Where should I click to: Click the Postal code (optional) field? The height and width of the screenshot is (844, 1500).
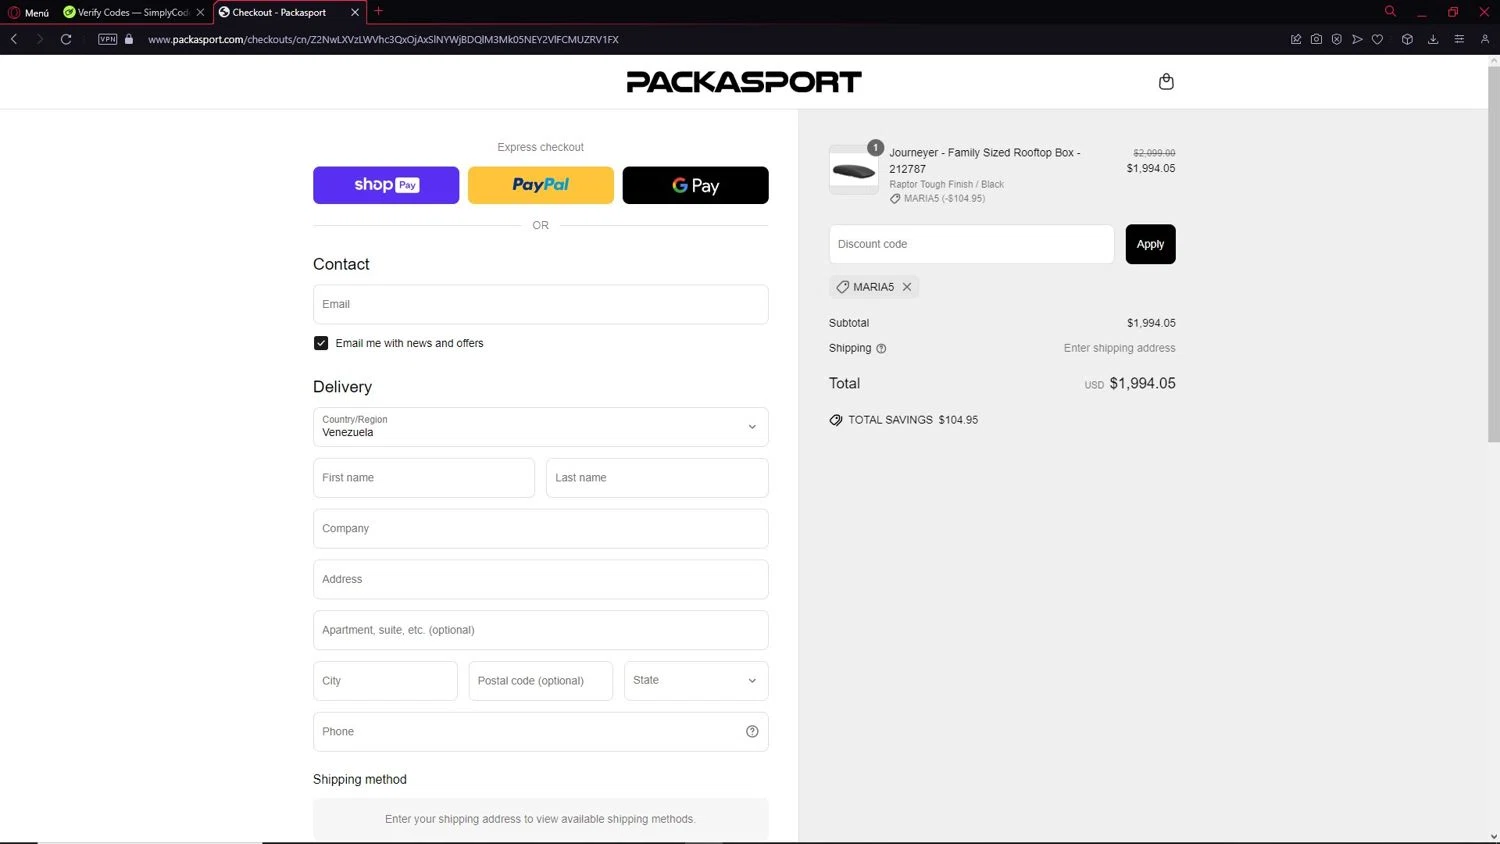[541, 681]
